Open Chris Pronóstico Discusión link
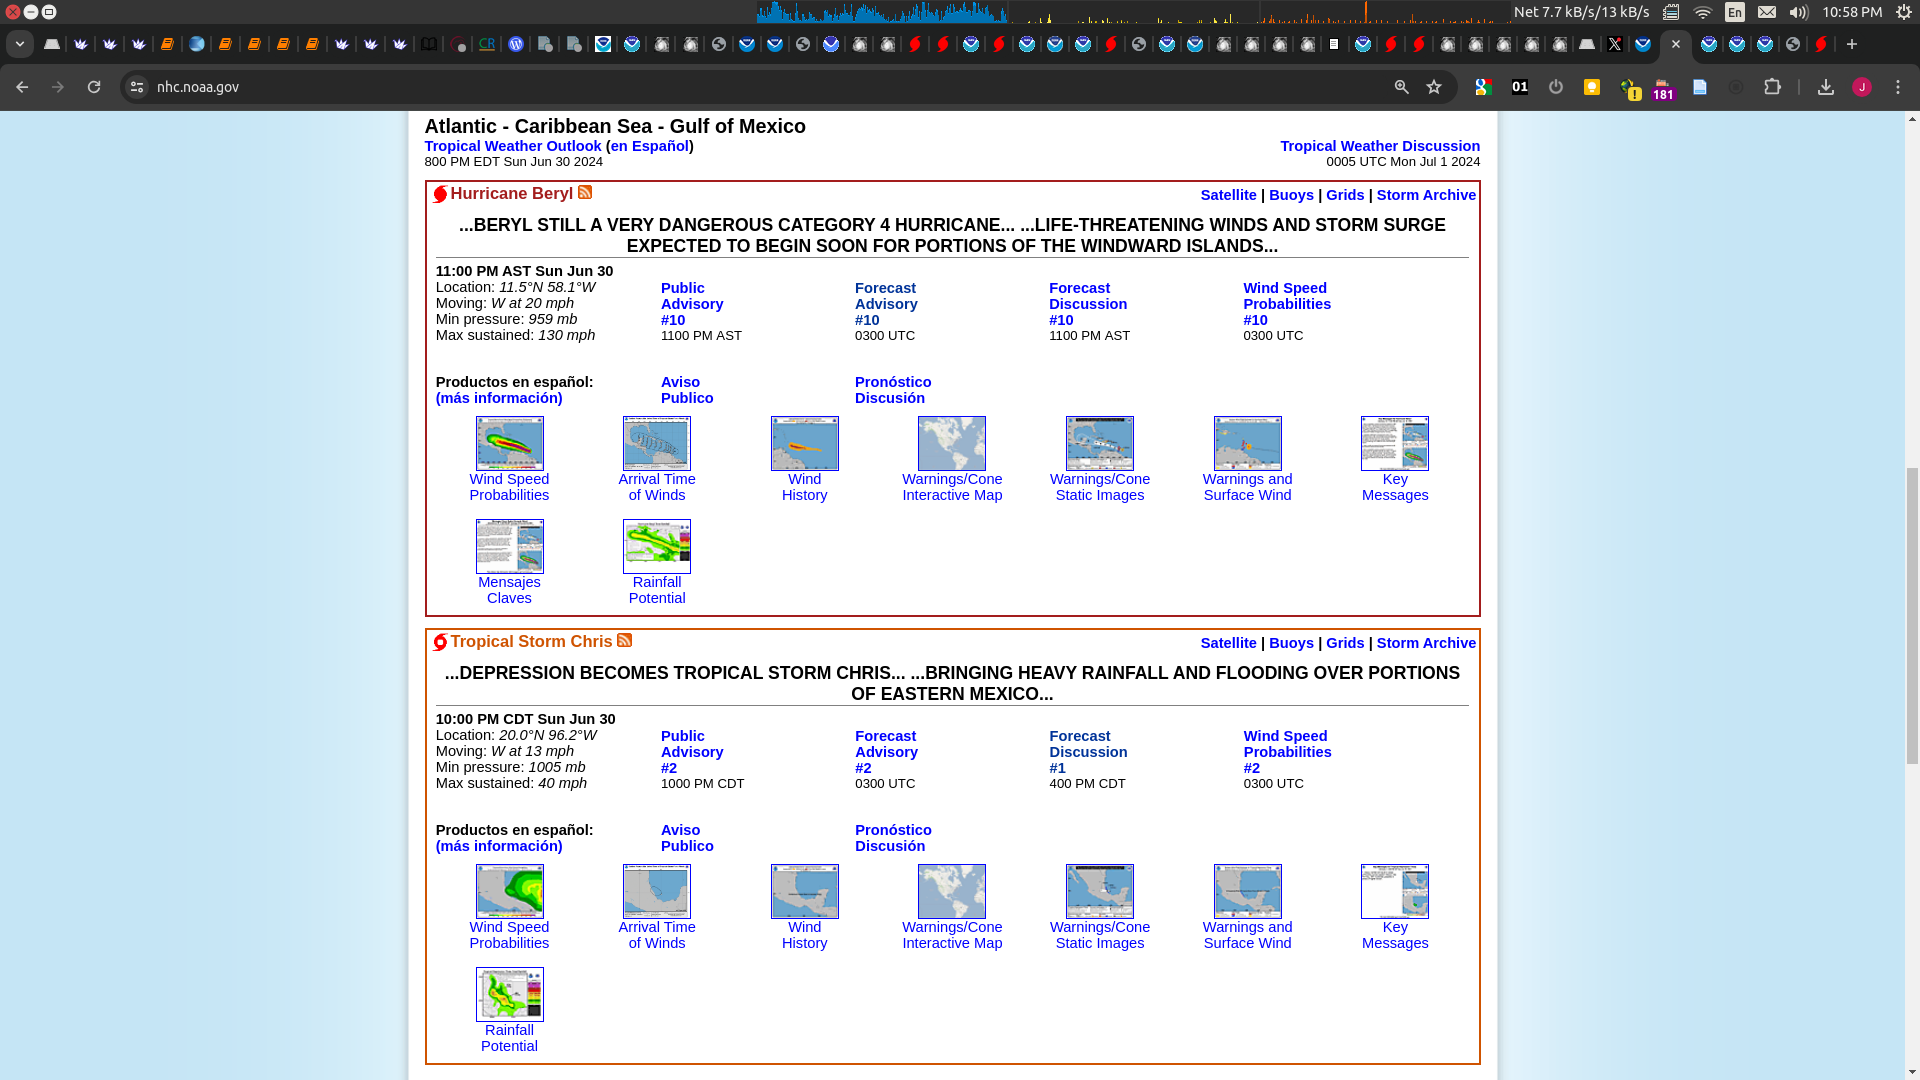The height and width of the screenshot is (1080, 1920). [893, 838]
